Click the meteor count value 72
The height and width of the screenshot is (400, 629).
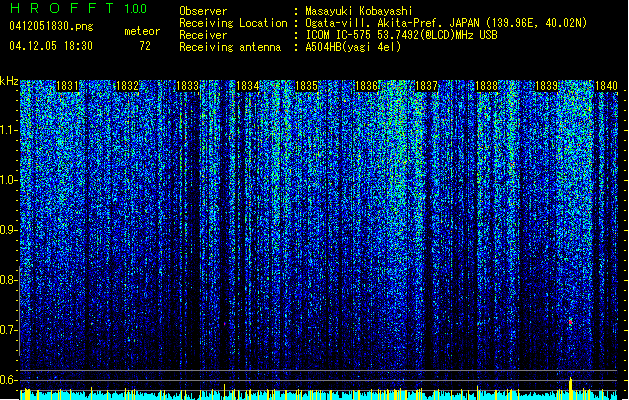(x=145, y=46)
